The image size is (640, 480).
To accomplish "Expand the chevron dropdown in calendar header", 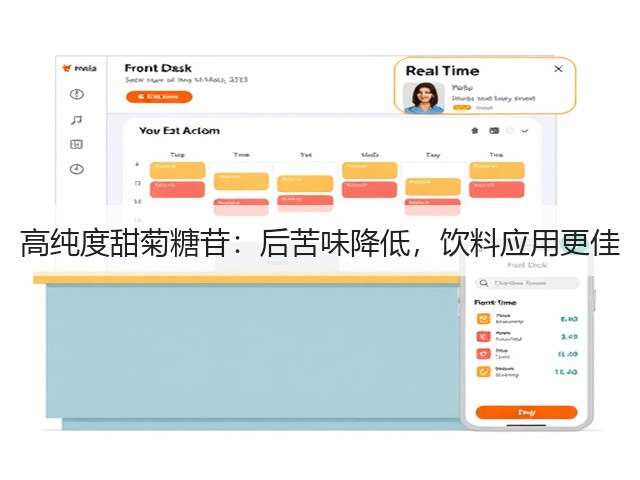I will point(524,131).
